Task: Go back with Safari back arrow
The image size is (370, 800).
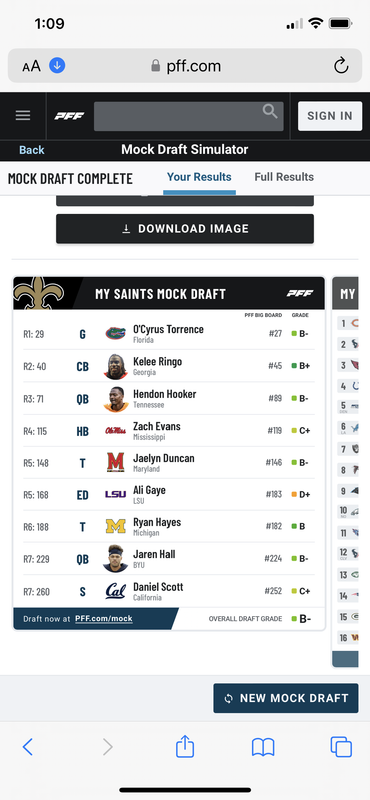Action: (28, 747)
